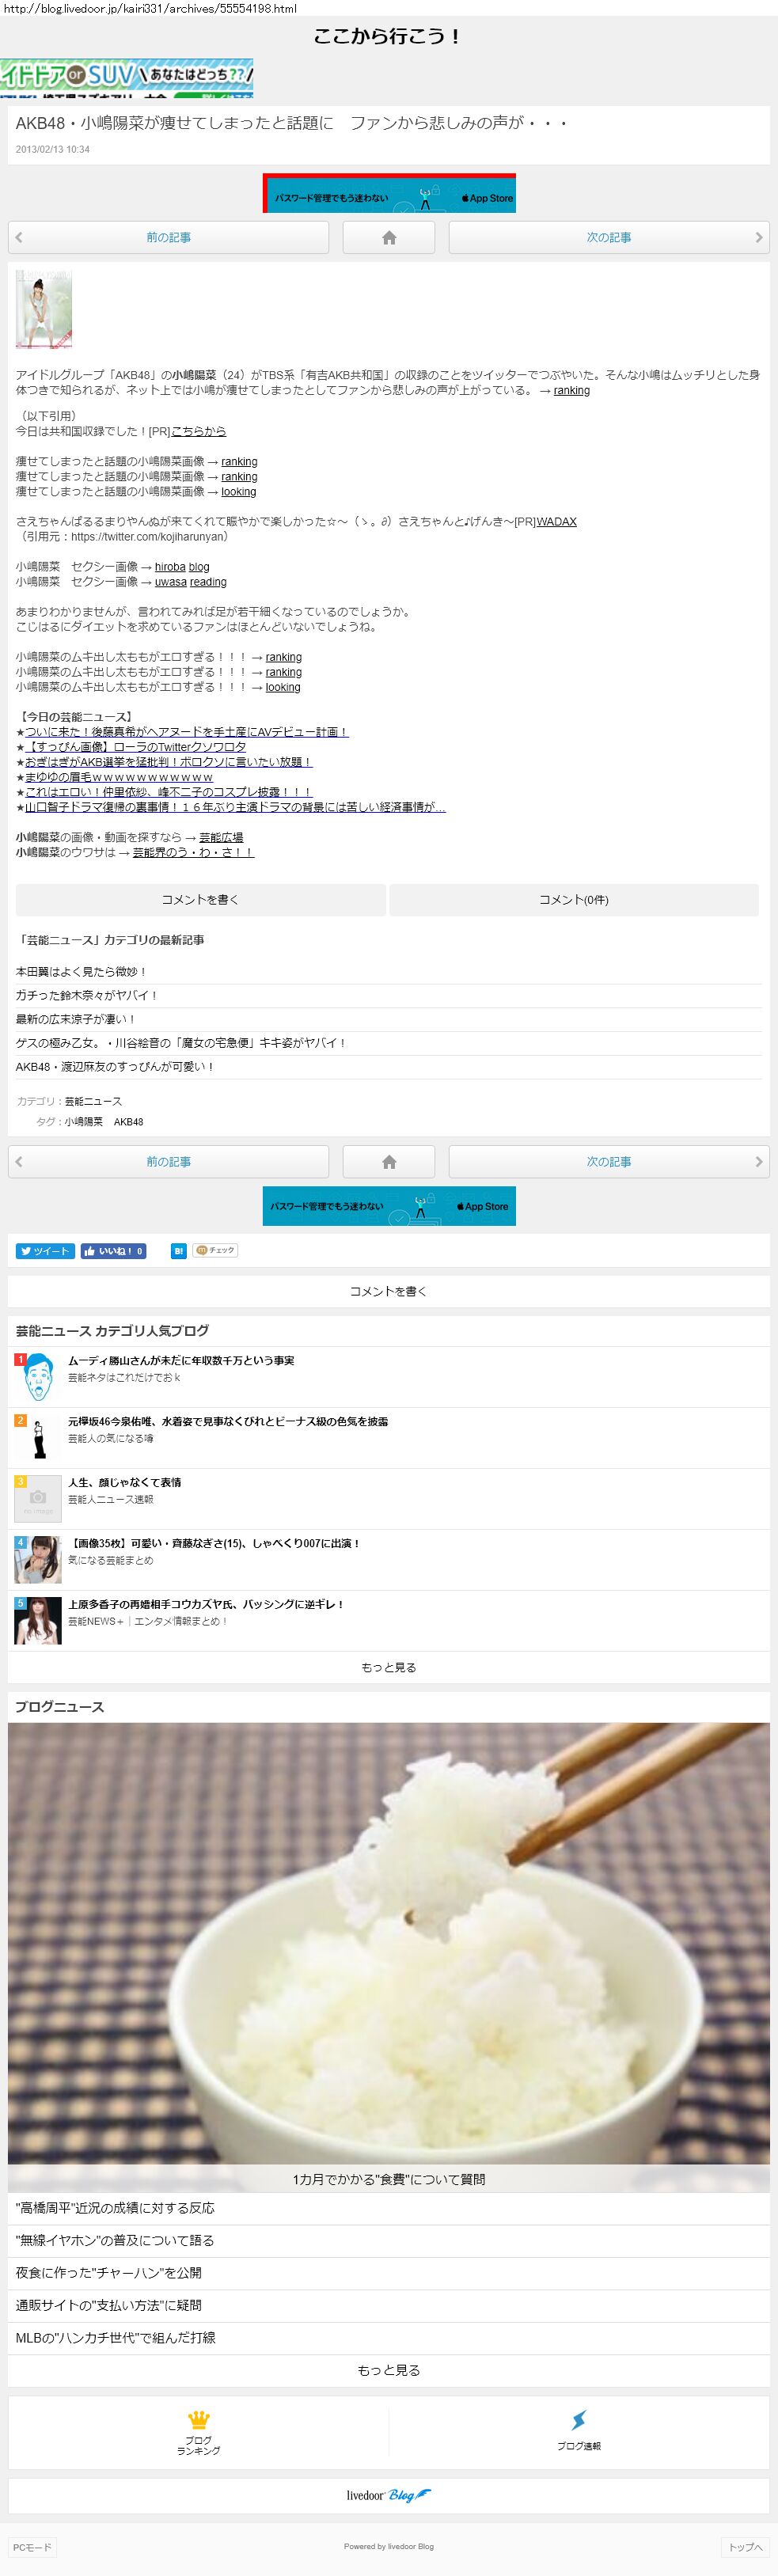Open the 山口智子ドラマ復帰 news link

(236, 806)
